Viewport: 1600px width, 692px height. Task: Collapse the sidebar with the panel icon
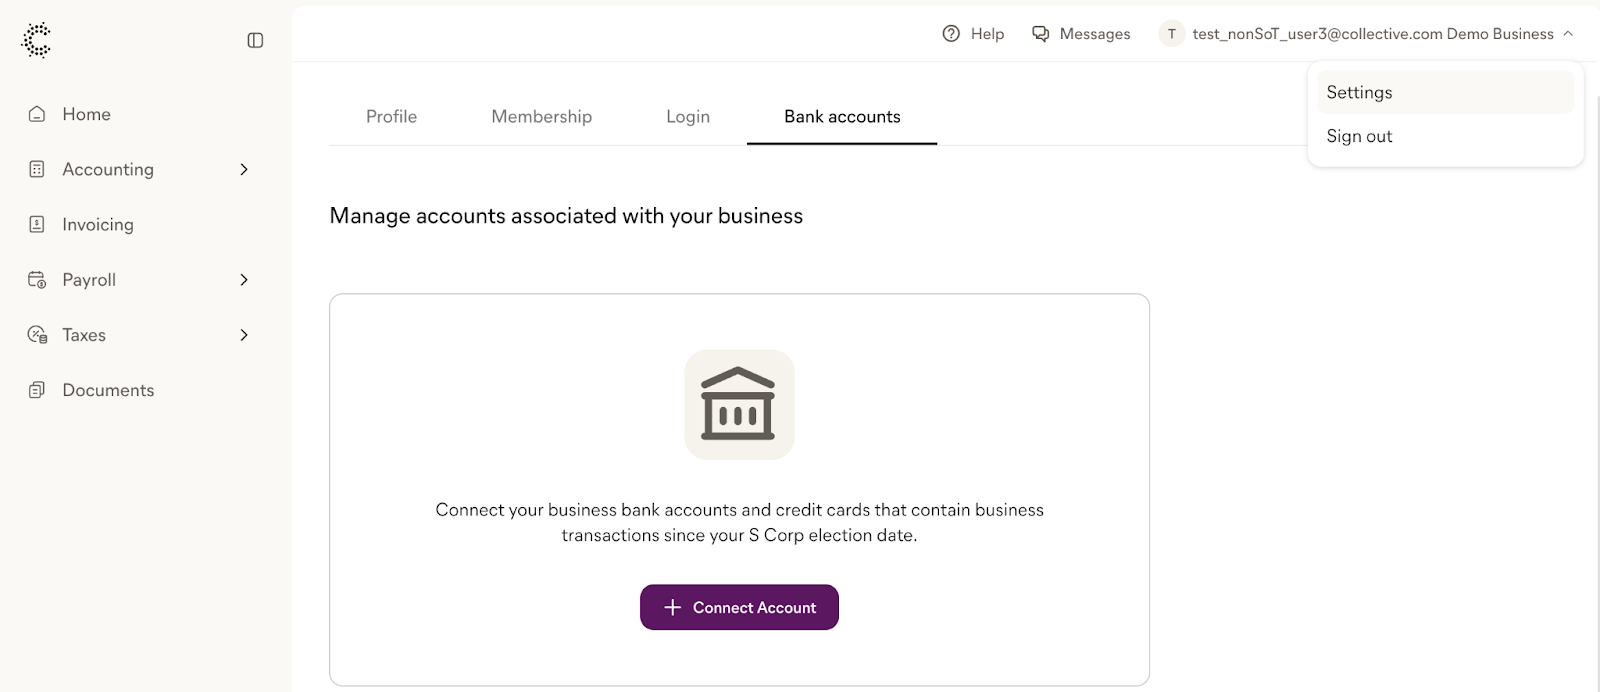[255, 40]
